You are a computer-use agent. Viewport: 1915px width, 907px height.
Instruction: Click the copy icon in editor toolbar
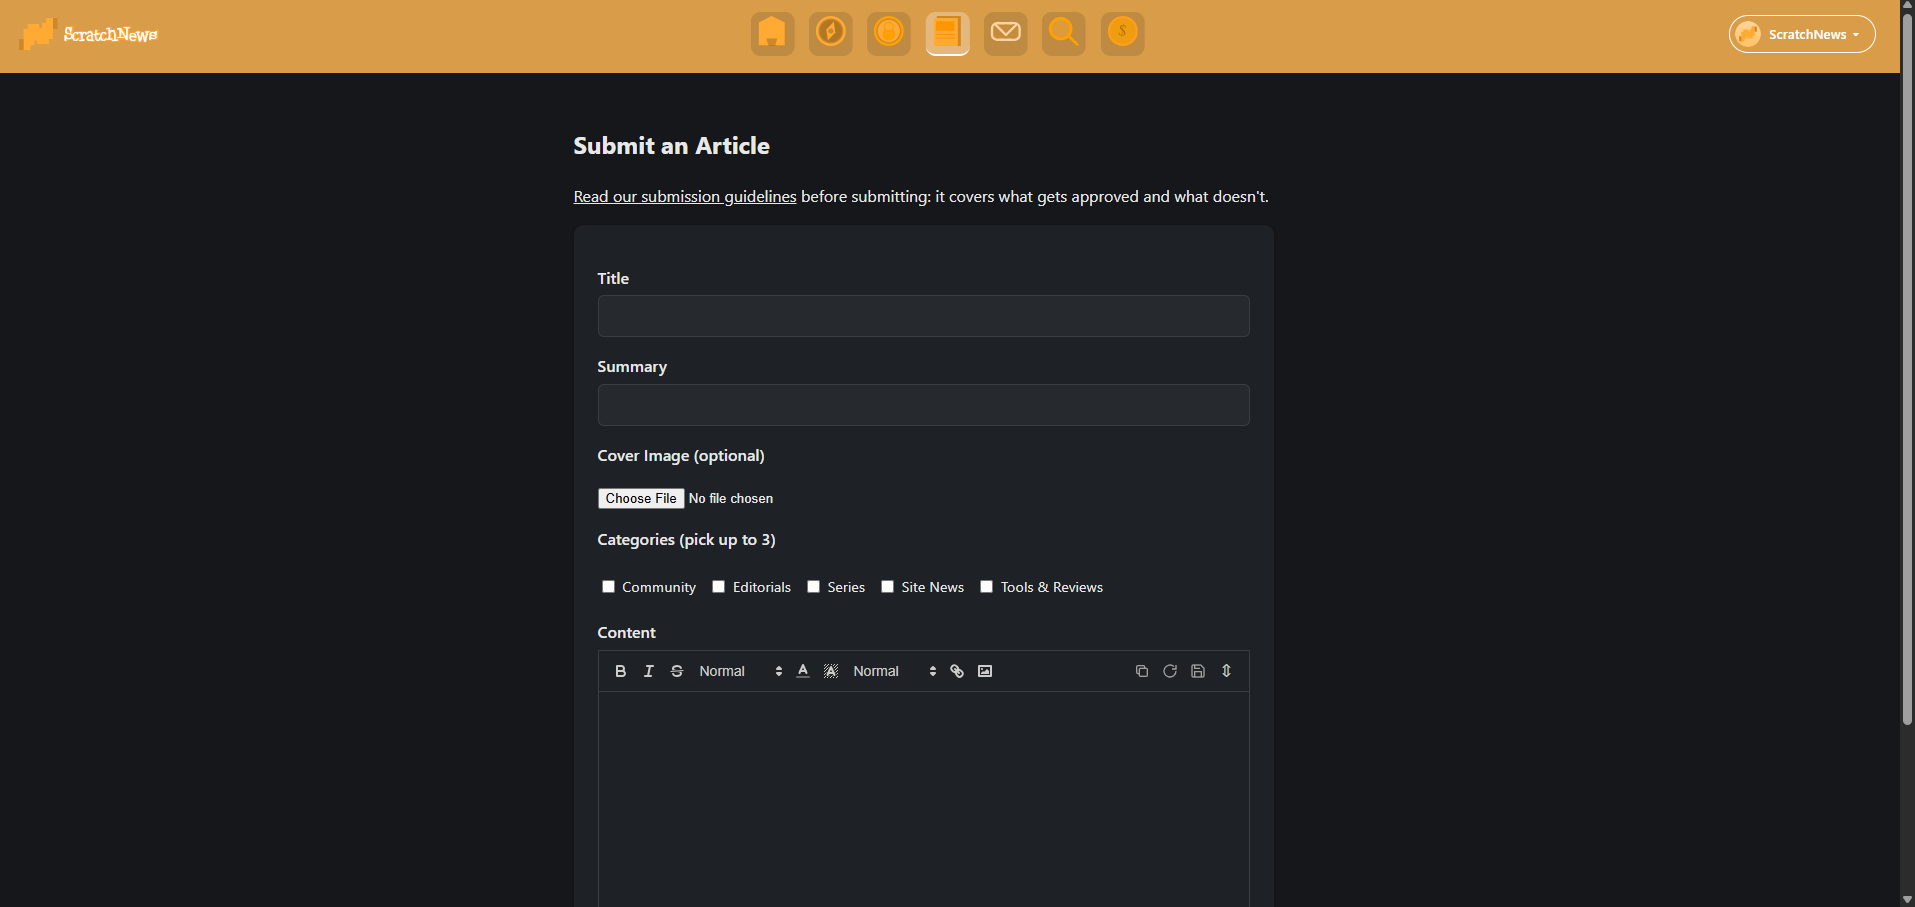(1142, 671)
